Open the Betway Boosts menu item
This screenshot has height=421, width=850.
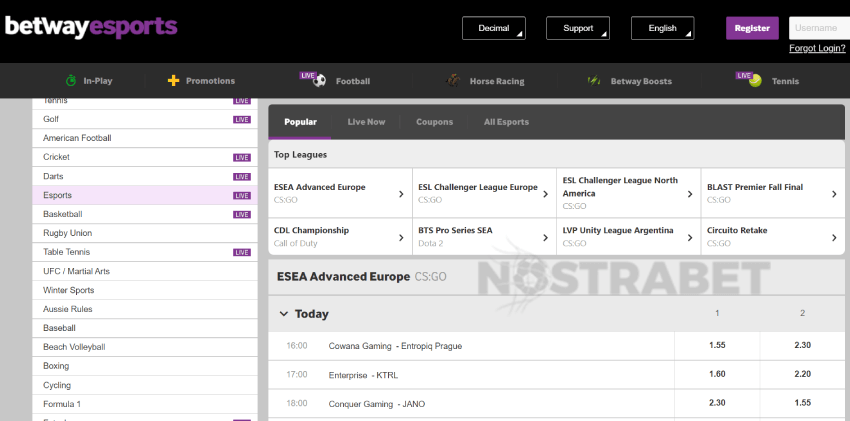coord(629,81)
